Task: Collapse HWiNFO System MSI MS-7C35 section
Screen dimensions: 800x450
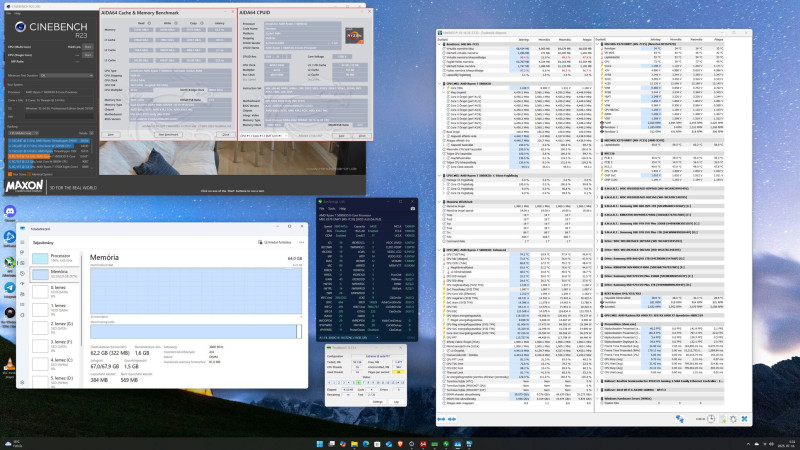Action: tap(439, 44)
